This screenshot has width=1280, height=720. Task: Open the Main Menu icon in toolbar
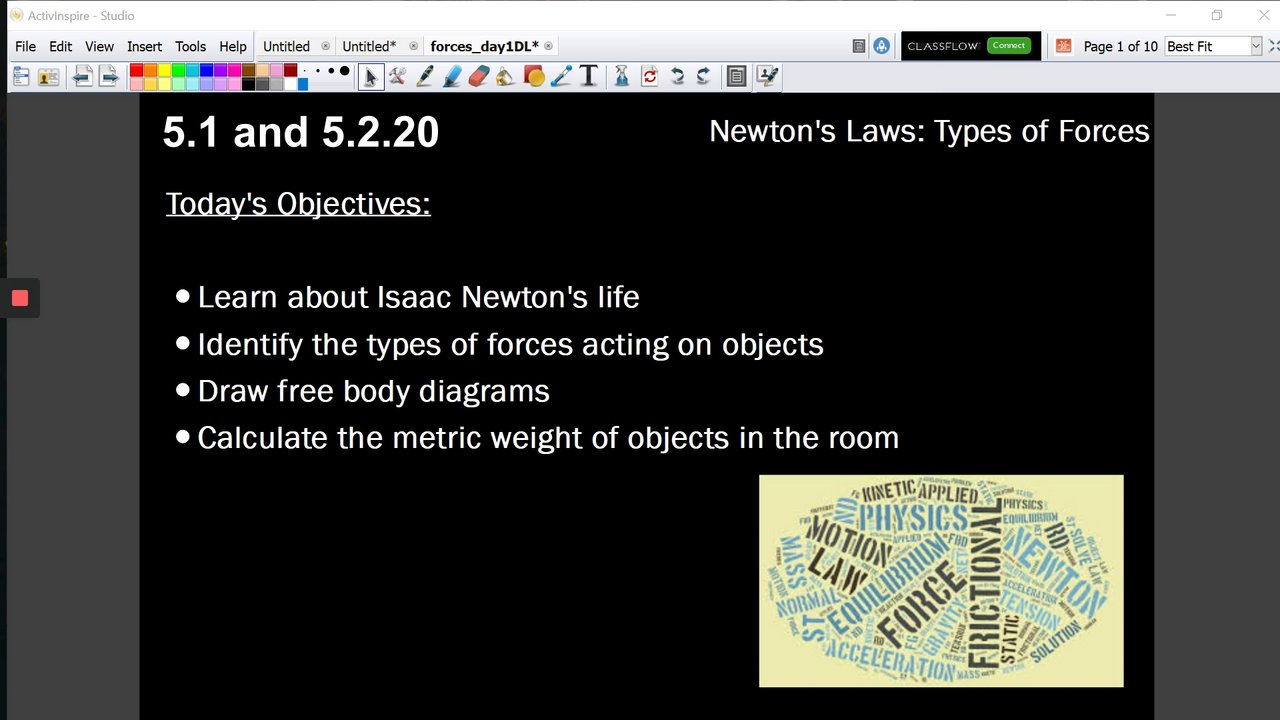(21, 76)
